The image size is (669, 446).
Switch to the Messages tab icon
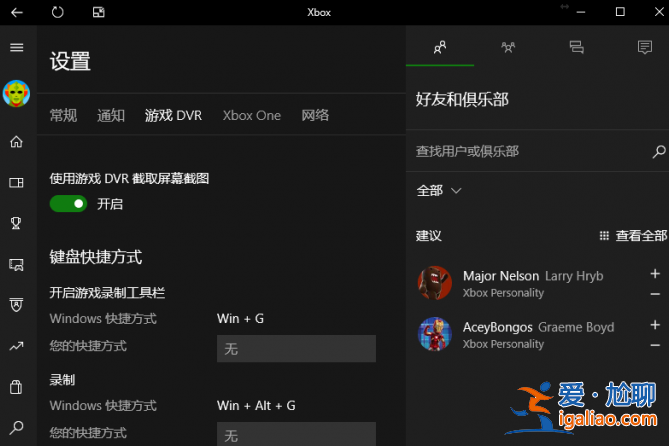(x=576, y=47)
